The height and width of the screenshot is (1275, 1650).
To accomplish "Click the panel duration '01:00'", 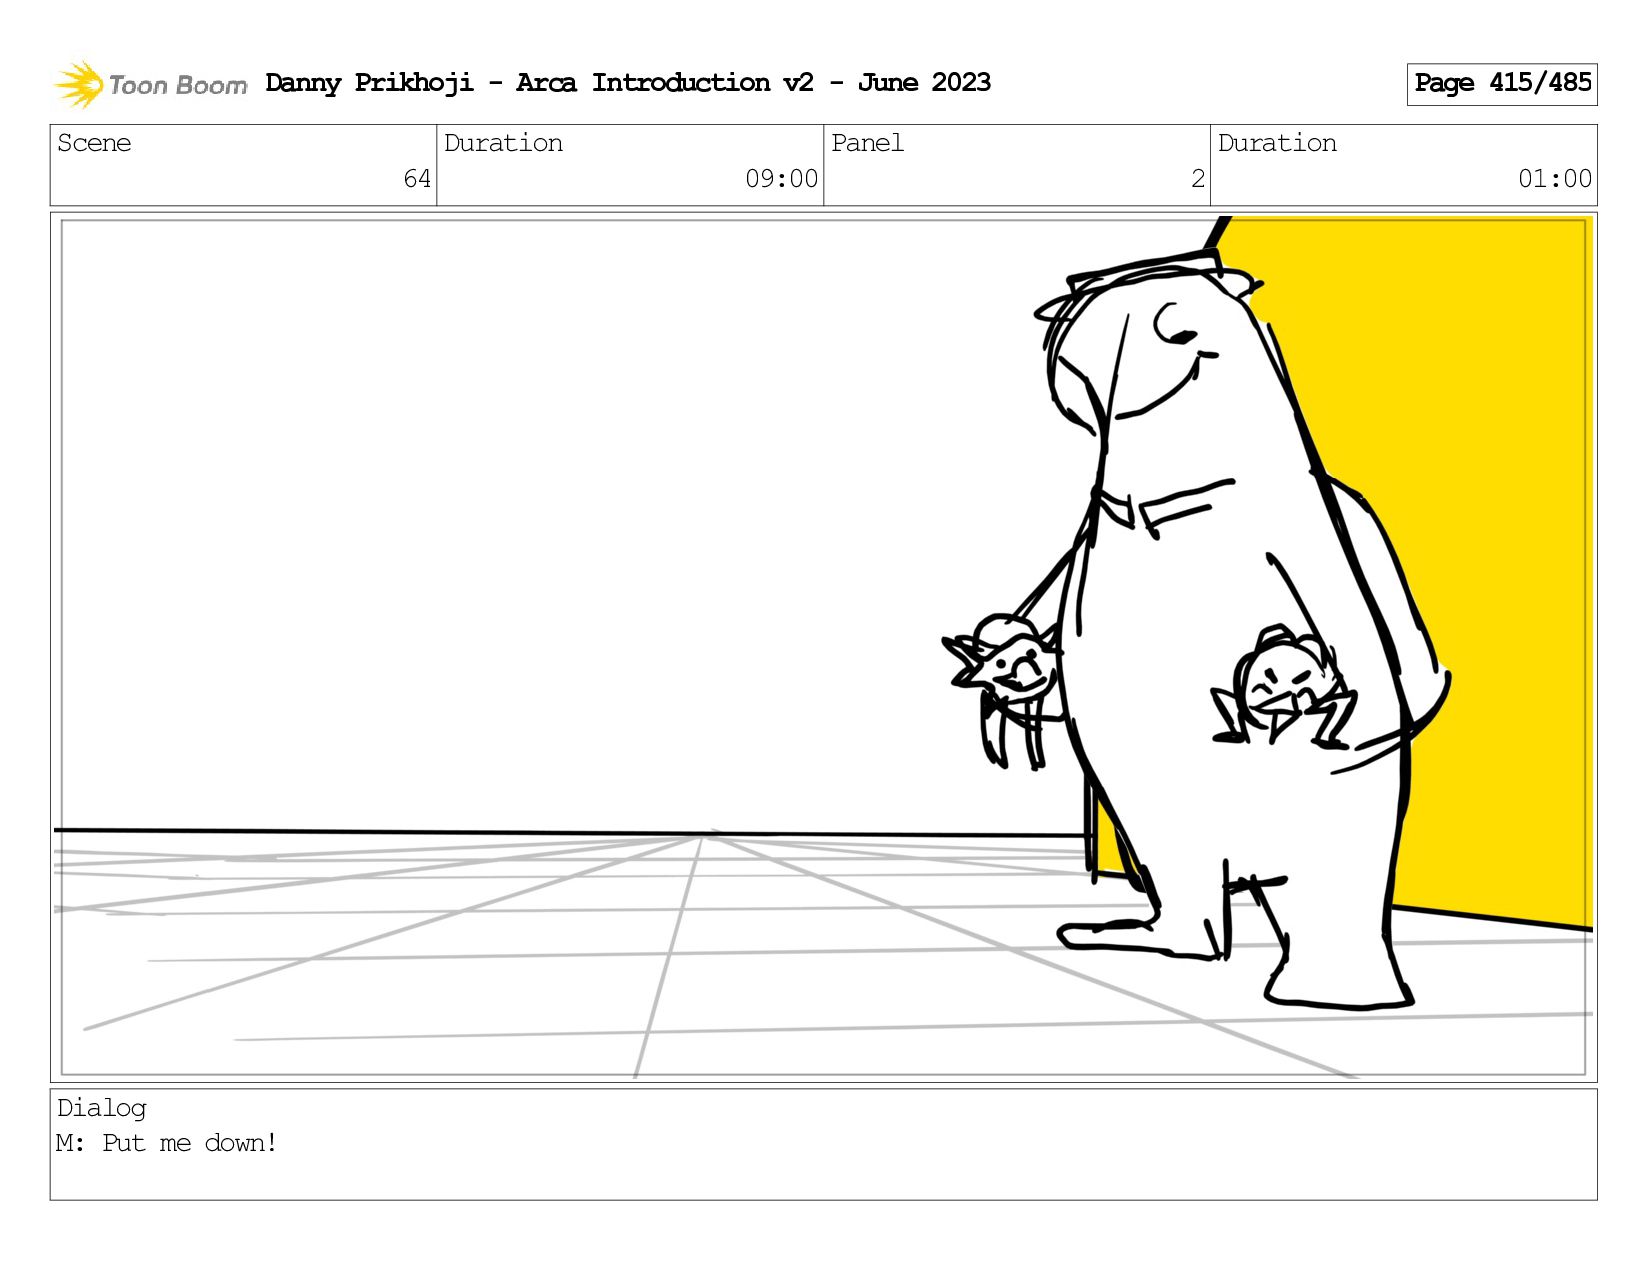I will click(x=1555, y=179).
